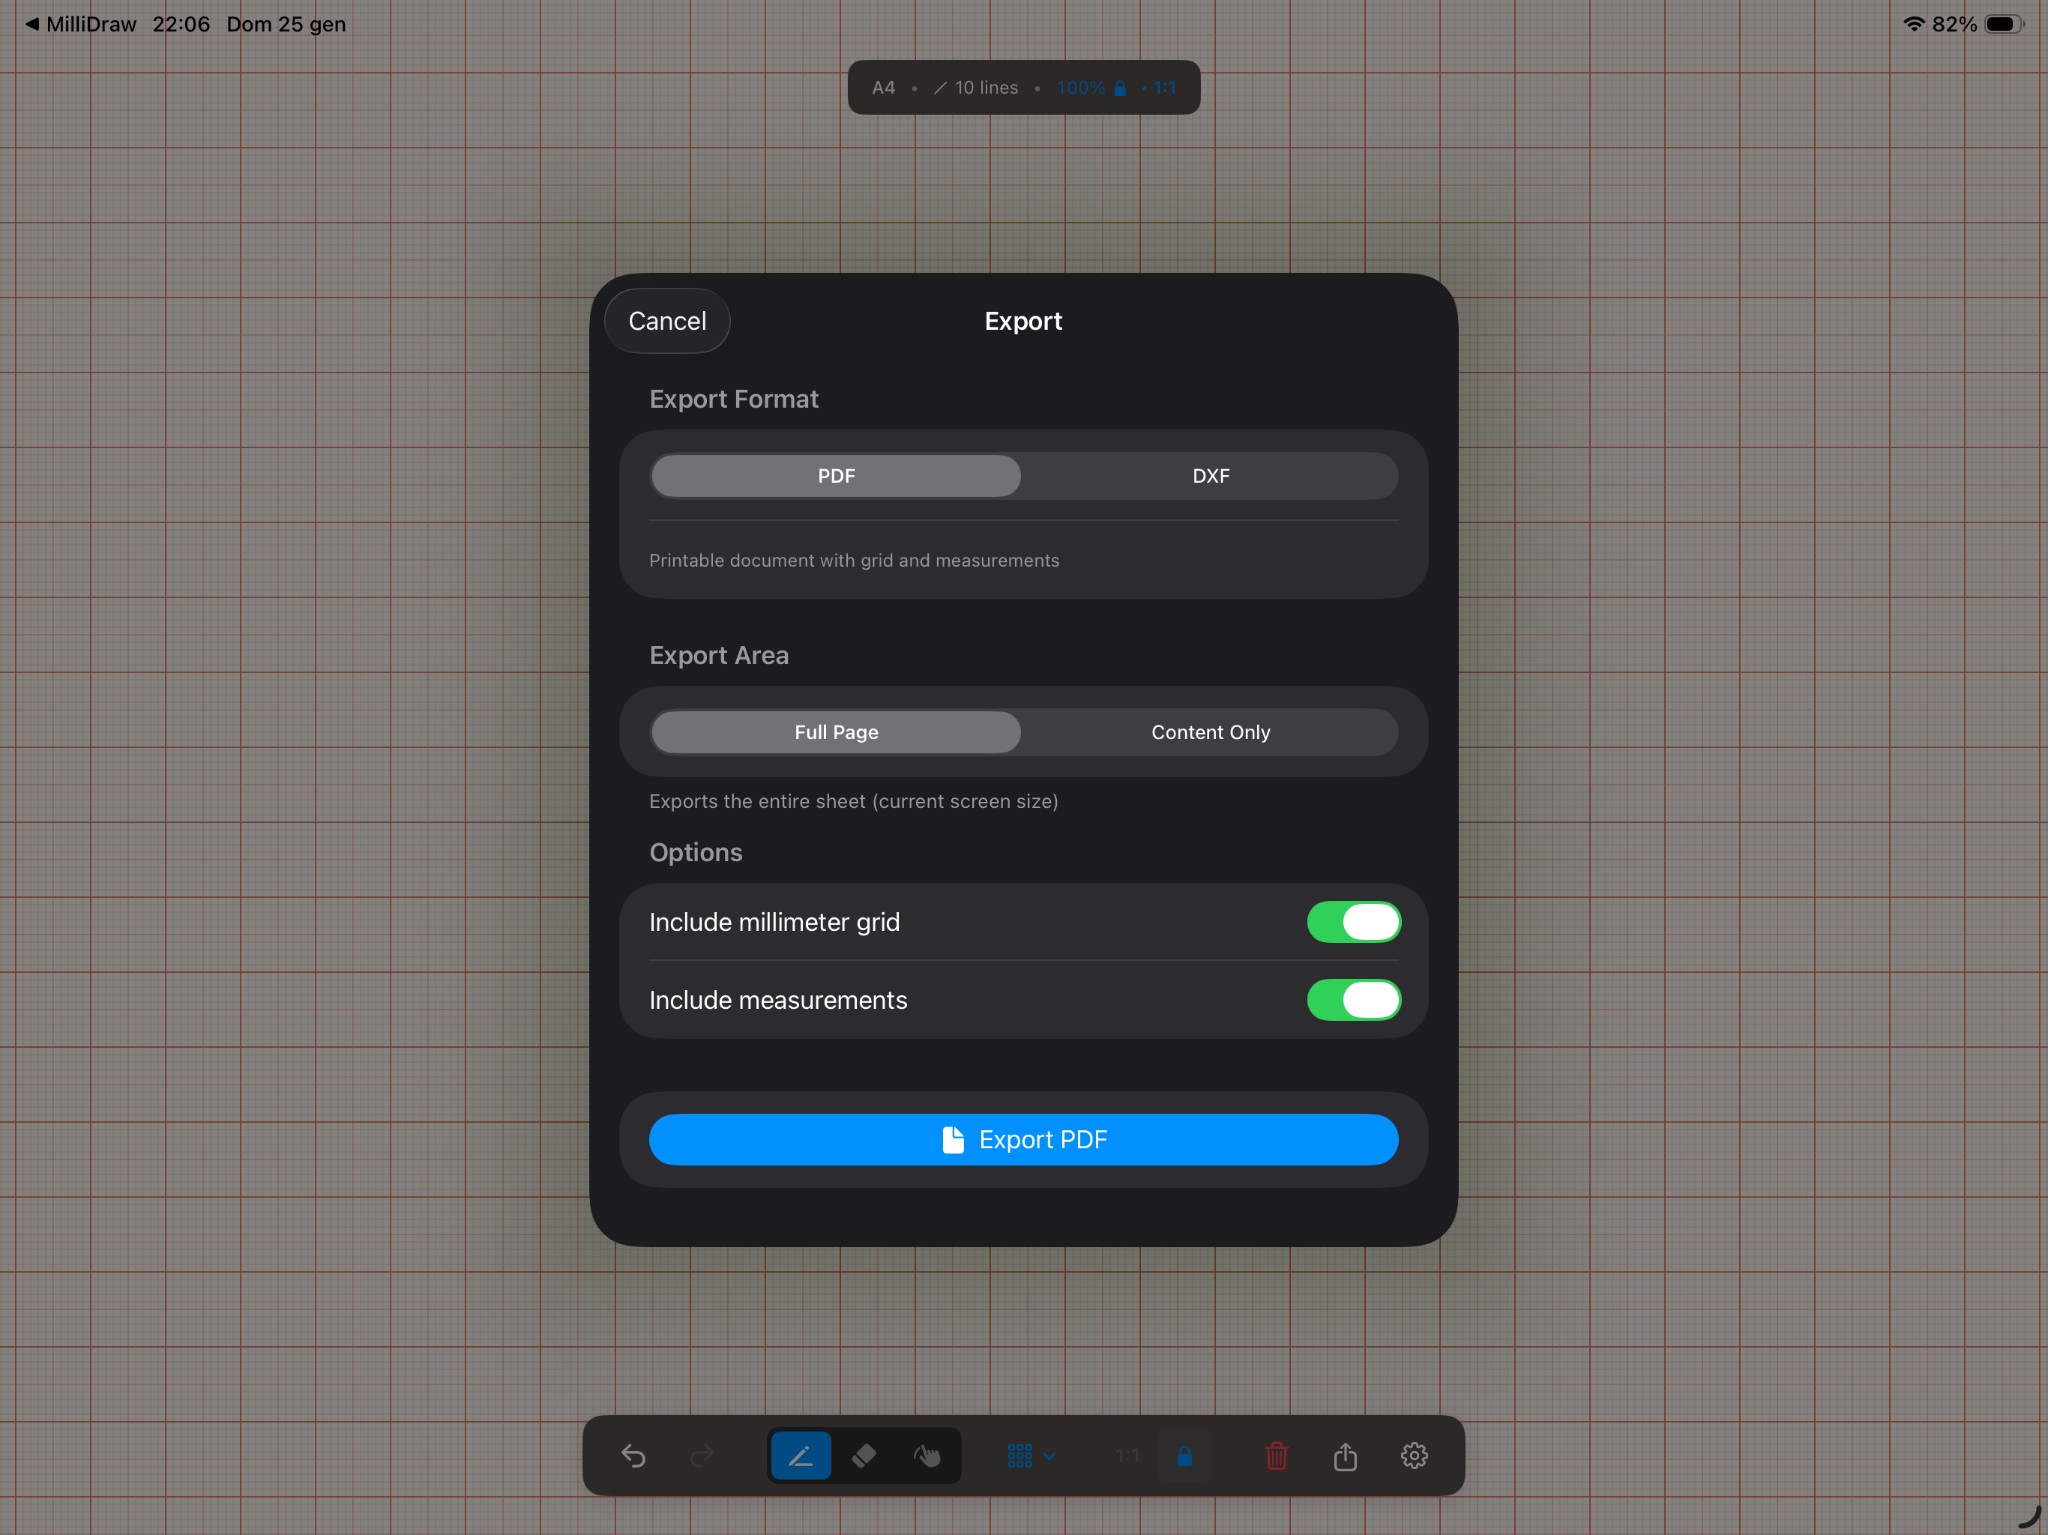Toggle the zoom lock padlock
Viewport: 2048px width, 1535px height.
pos(1185,1456)
